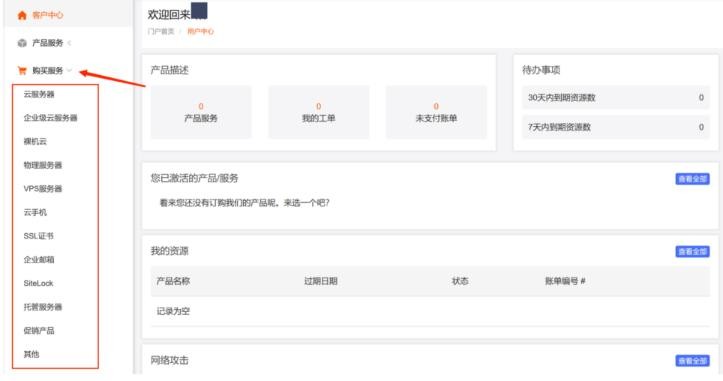
Task: Select 企业邮箱 in the purchase list
Action: pyautogui.click(x=39, y=259)
